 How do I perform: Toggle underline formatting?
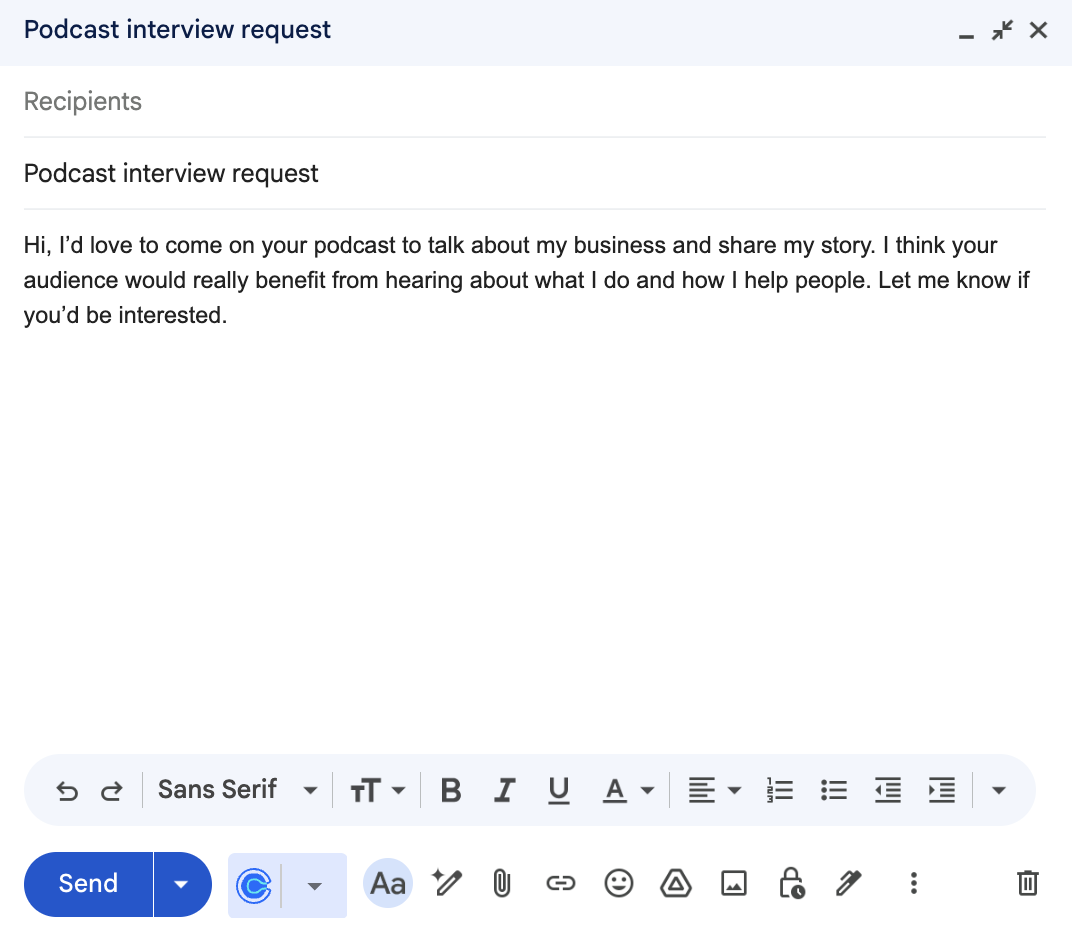pos(559,791)
